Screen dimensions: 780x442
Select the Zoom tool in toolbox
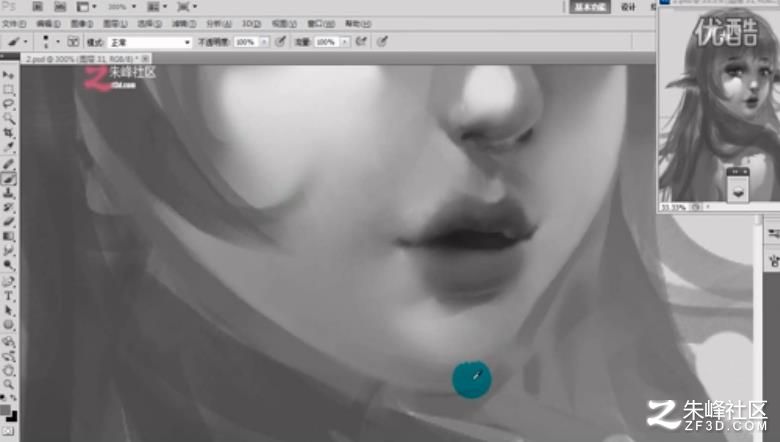(8, 384)
